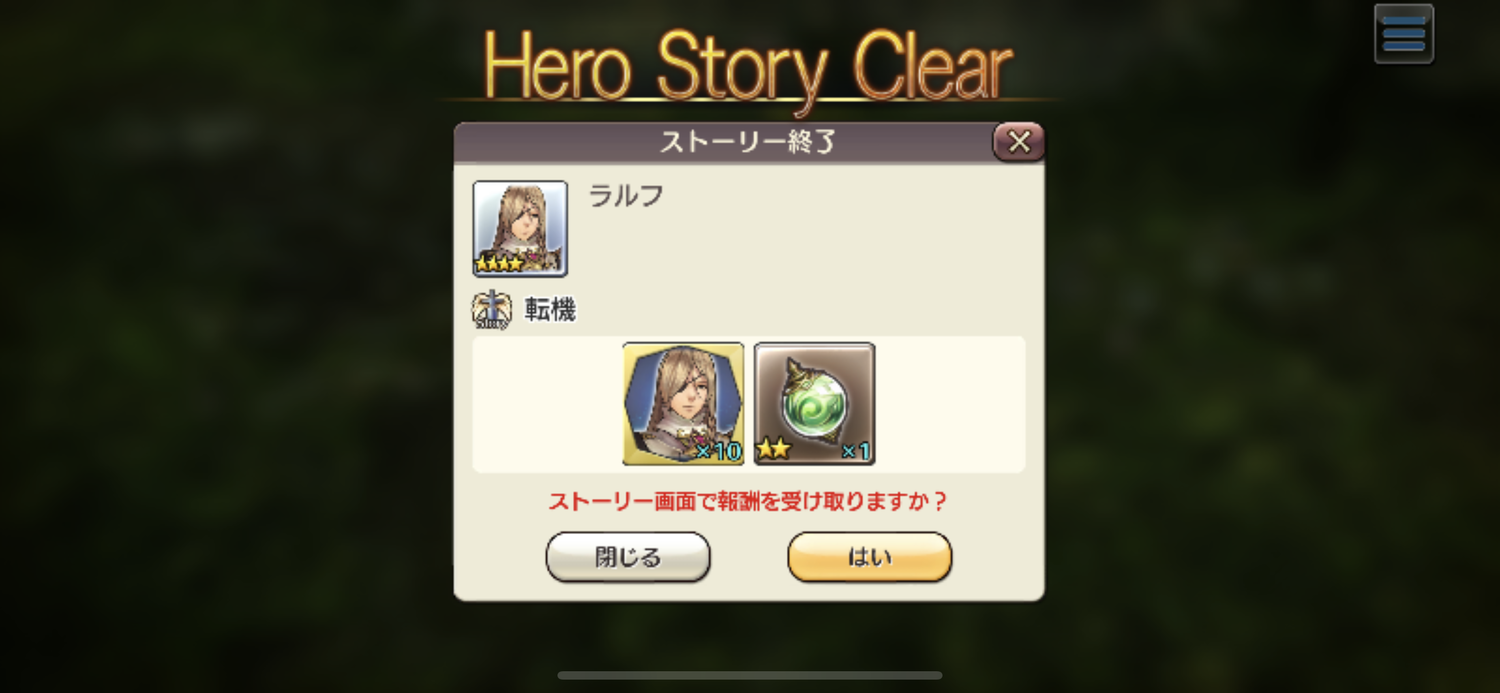This screenshot has width=1500, height=693.
Task: Tap the 転機 story title text
Action: tap(550, 311)
